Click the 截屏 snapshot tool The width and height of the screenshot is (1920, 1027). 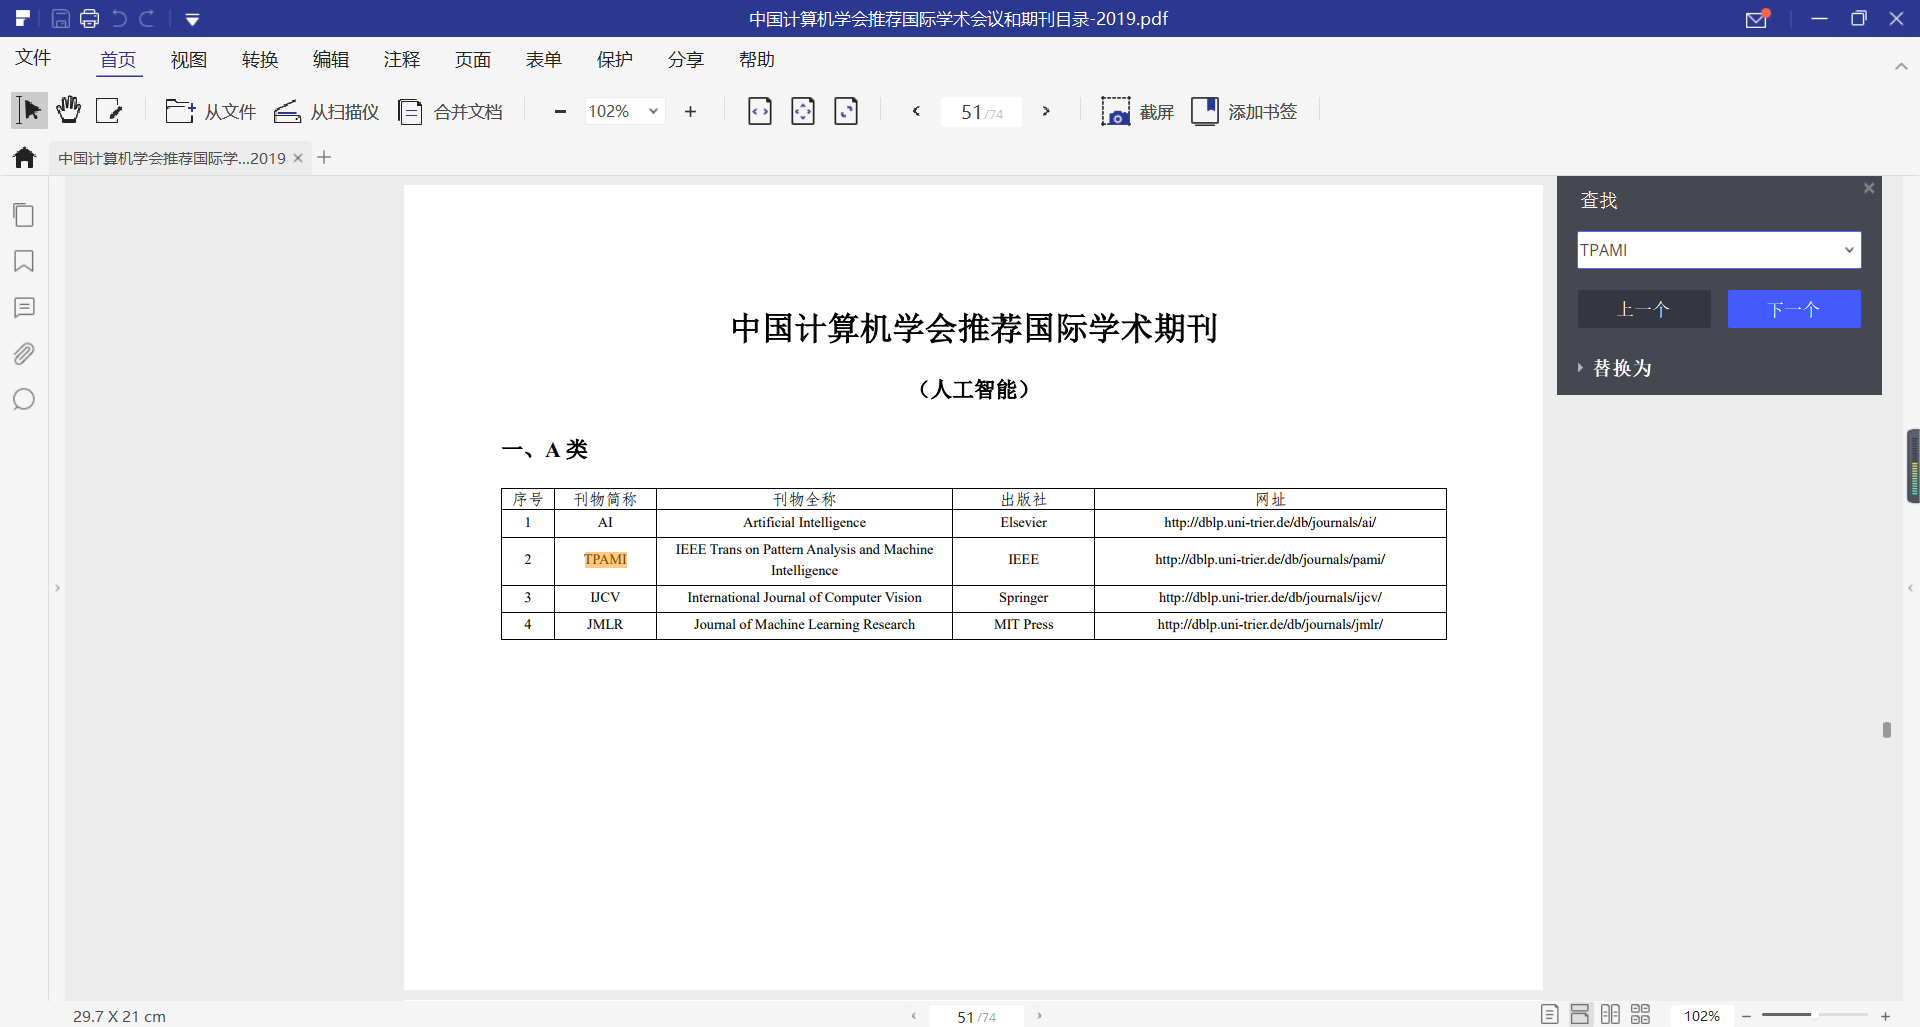pyautogui.click(x=1137, y=111)
